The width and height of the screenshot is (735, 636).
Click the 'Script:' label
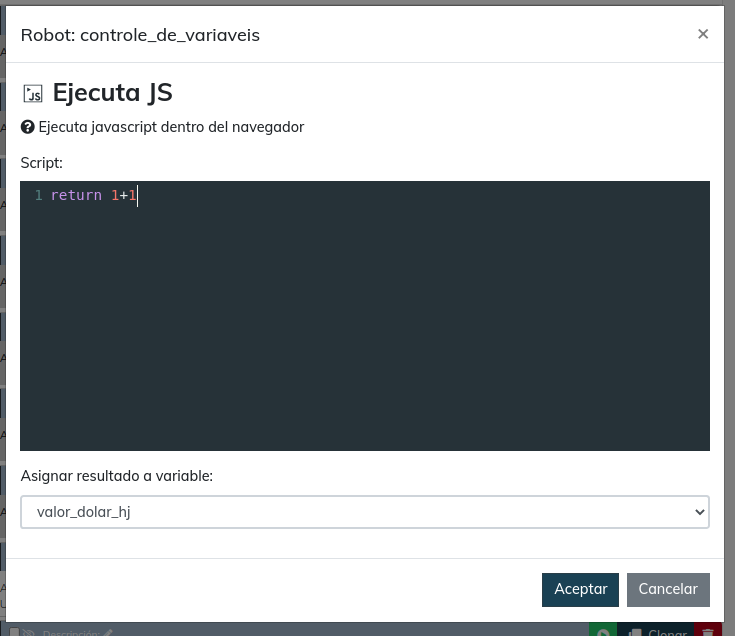(41, 162)
